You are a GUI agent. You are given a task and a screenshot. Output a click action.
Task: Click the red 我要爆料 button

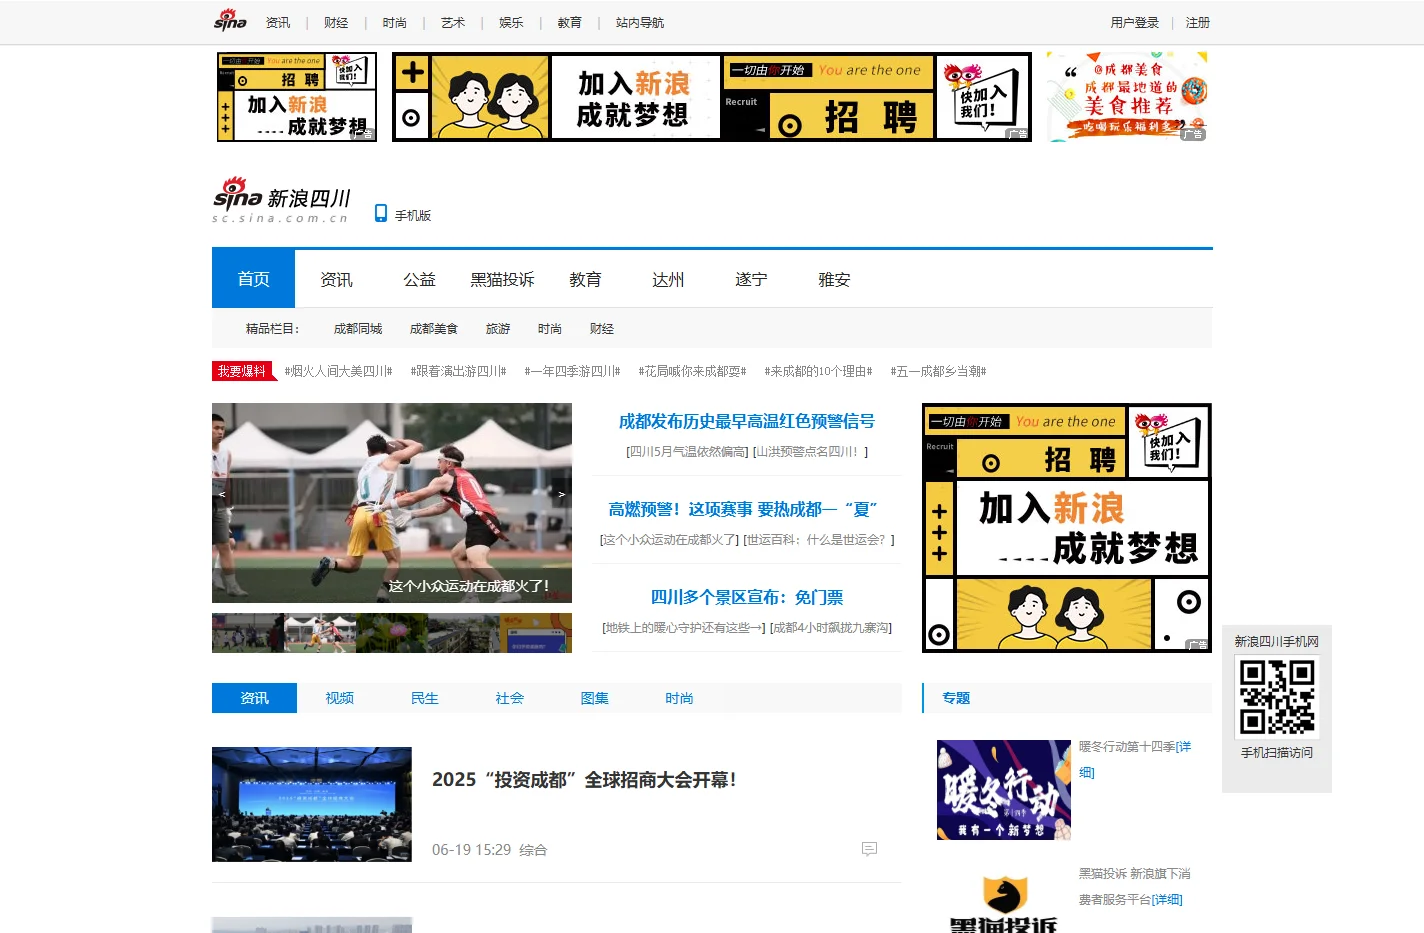tap(242, 371)
